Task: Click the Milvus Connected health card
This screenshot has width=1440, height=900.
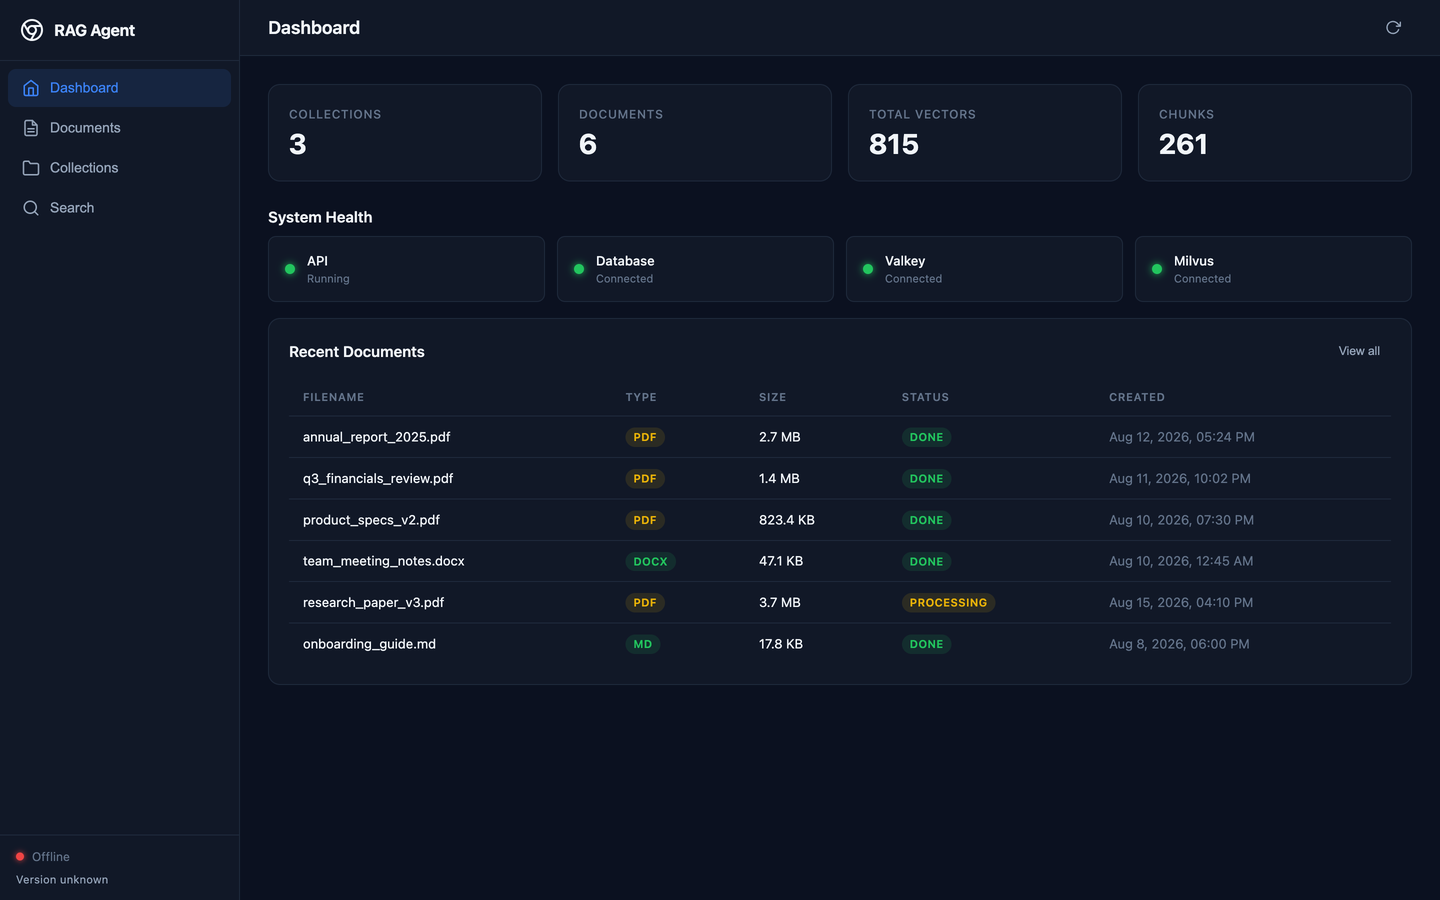Action: click(1273, 269)
